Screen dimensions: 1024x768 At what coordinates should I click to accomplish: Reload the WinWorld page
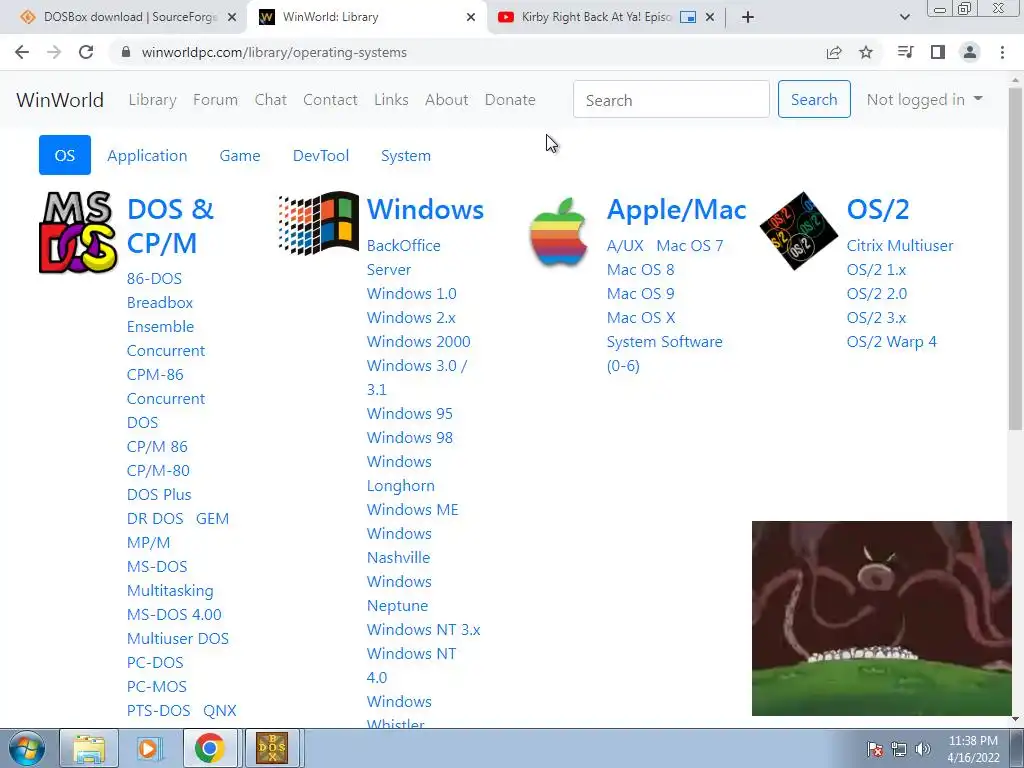point(86,52)
